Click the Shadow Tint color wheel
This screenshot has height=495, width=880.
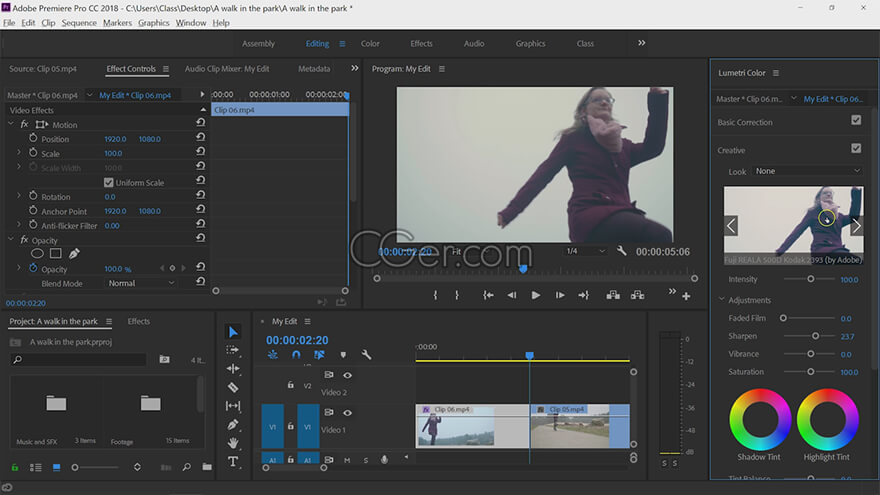coord(760,419)
